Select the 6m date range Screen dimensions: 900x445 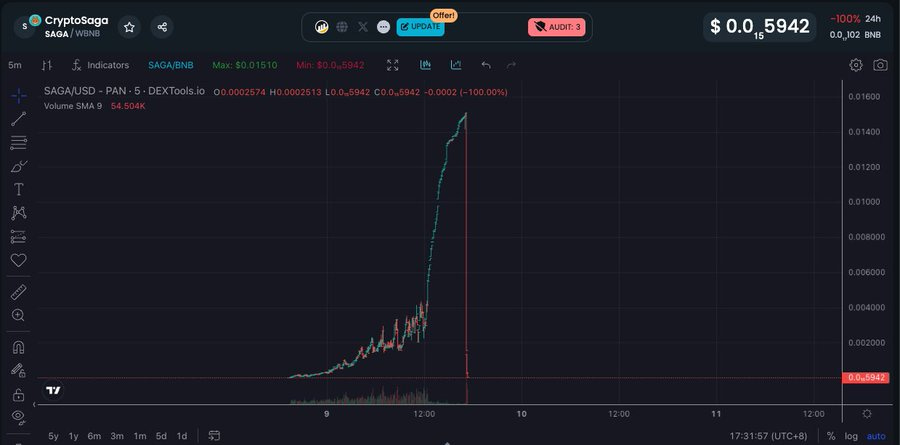click(94, 436)
